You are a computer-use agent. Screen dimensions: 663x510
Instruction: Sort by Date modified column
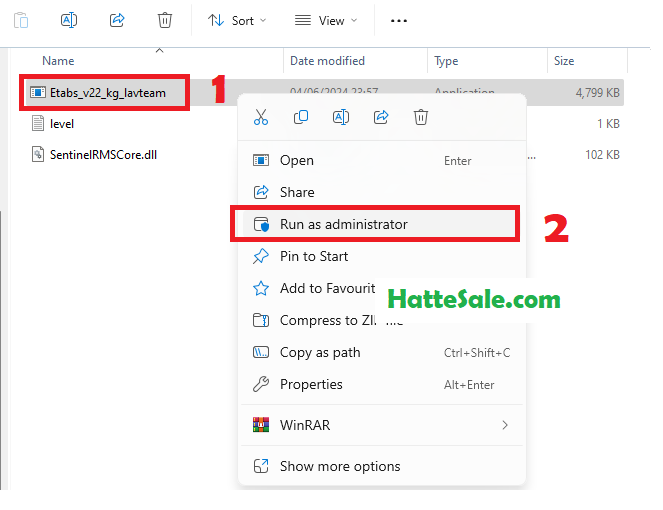[327, 61]
